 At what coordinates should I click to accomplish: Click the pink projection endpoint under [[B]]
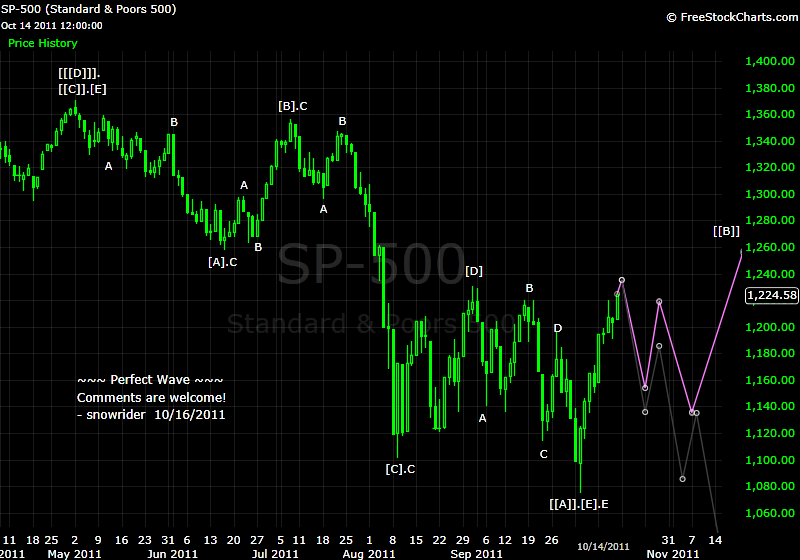point(742,251)
